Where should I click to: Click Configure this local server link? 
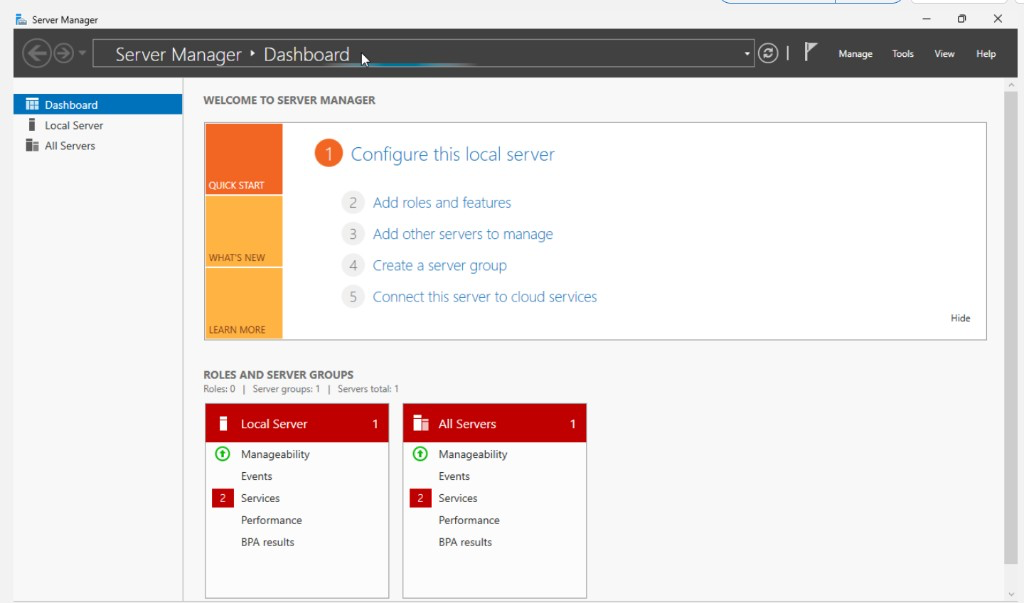coord(453,154)
